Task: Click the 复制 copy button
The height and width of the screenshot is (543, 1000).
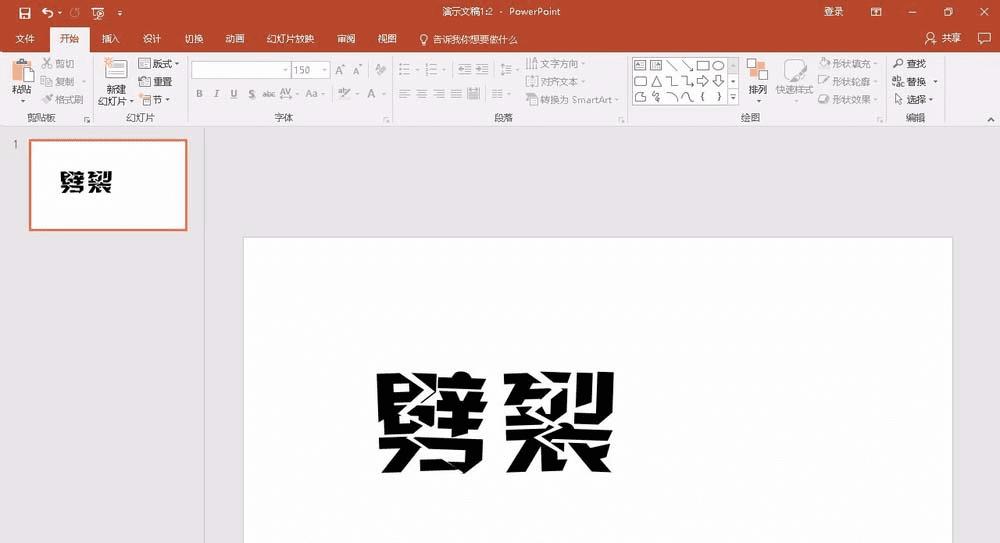Action: (x=58, y=81)
